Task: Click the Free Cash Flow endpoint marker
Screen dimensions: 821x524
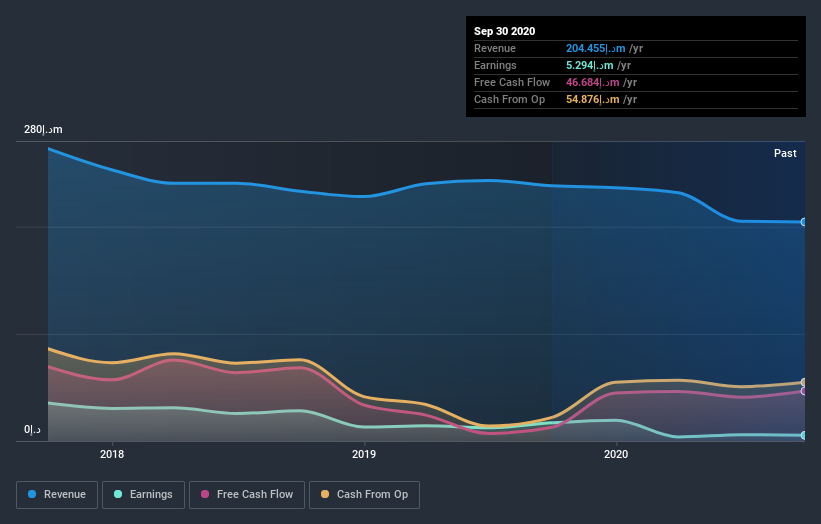Action: pos(803,391)
